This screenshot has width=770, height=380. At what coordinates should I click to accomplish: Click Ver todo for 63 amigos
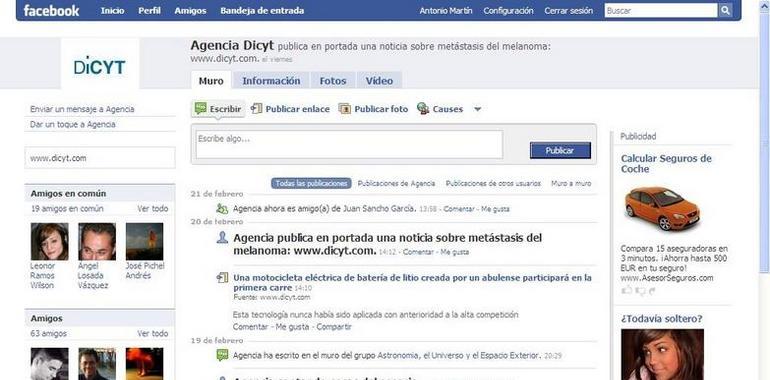pos(153,333)
